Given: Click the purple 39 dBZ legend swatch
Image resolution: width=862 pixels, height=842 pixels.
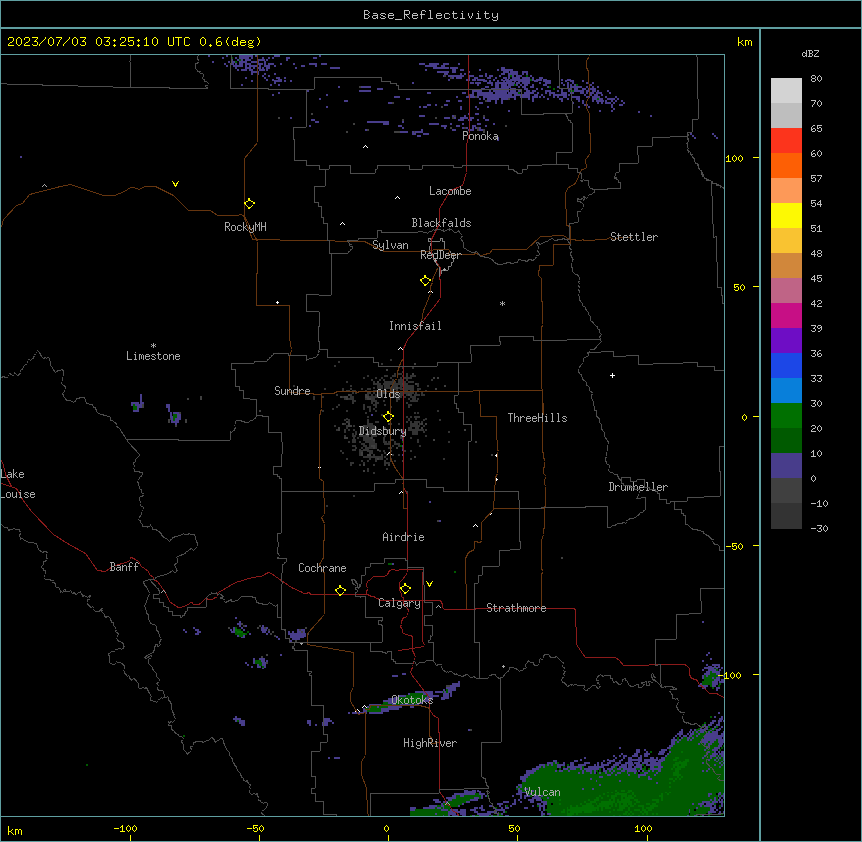Looking at the screenshot, I should pos(786,340).
